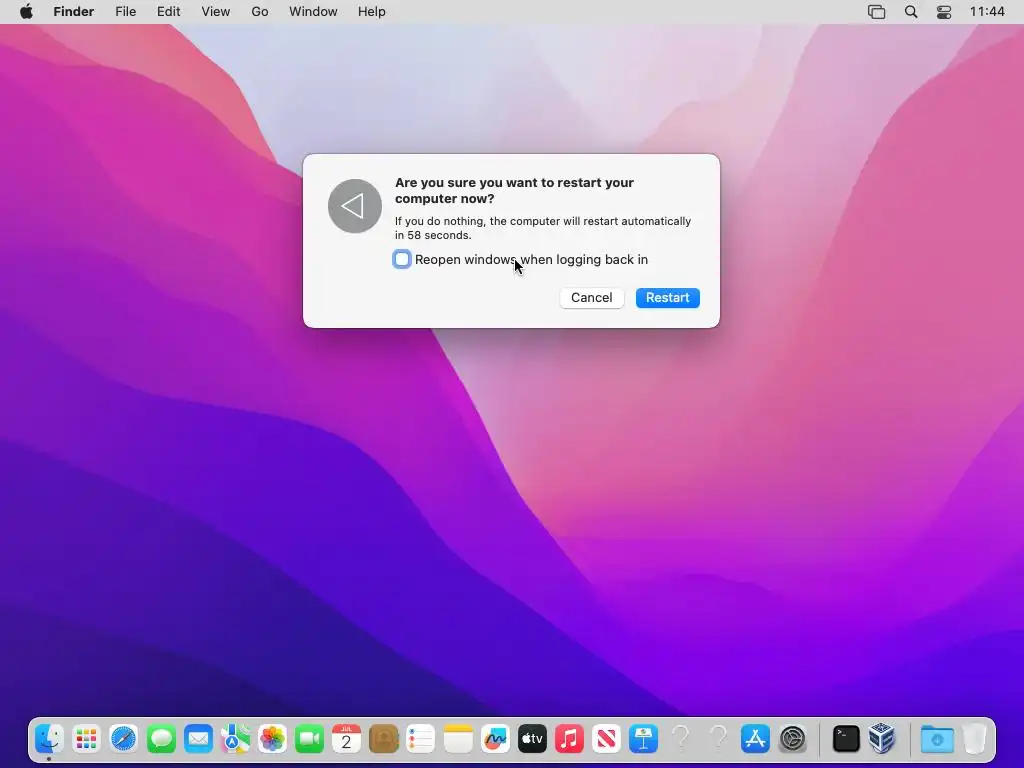The image size is (1024, 768).
Task: Open the Contacts app in Dock
Action: click(384, 739)
